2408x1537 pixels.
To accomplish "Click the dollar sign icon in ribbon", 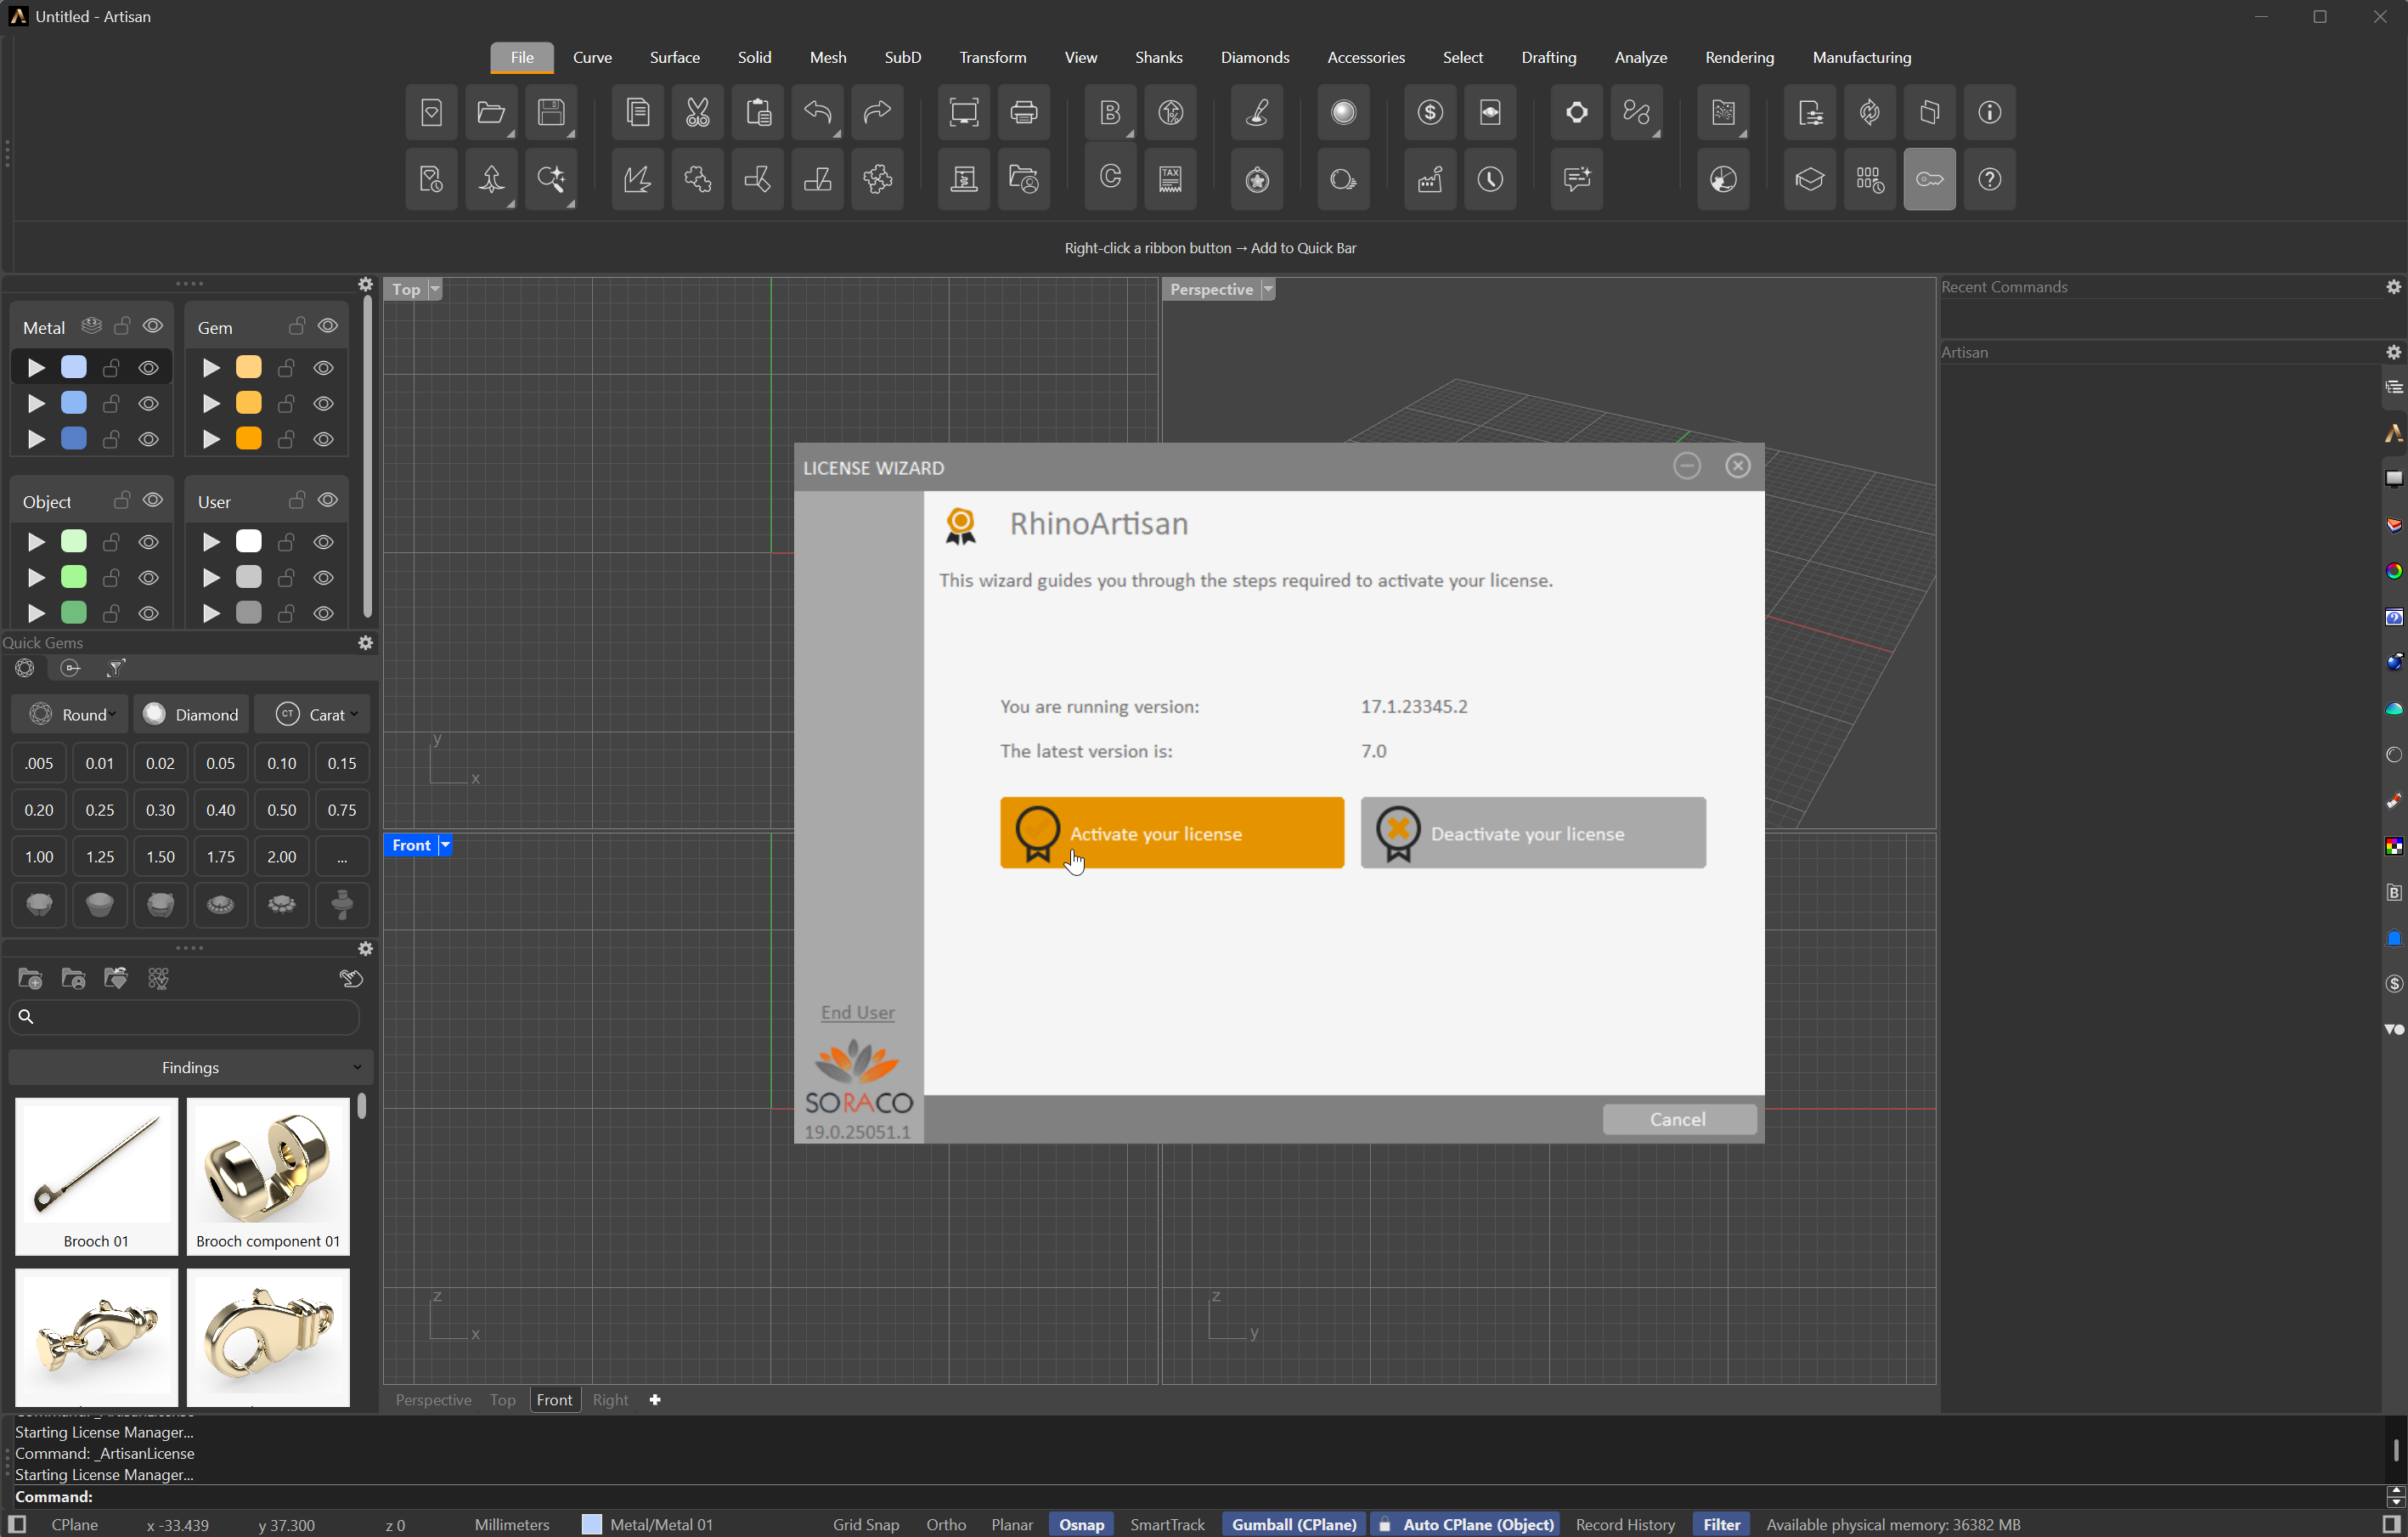I will click(x=1430, y=112).
